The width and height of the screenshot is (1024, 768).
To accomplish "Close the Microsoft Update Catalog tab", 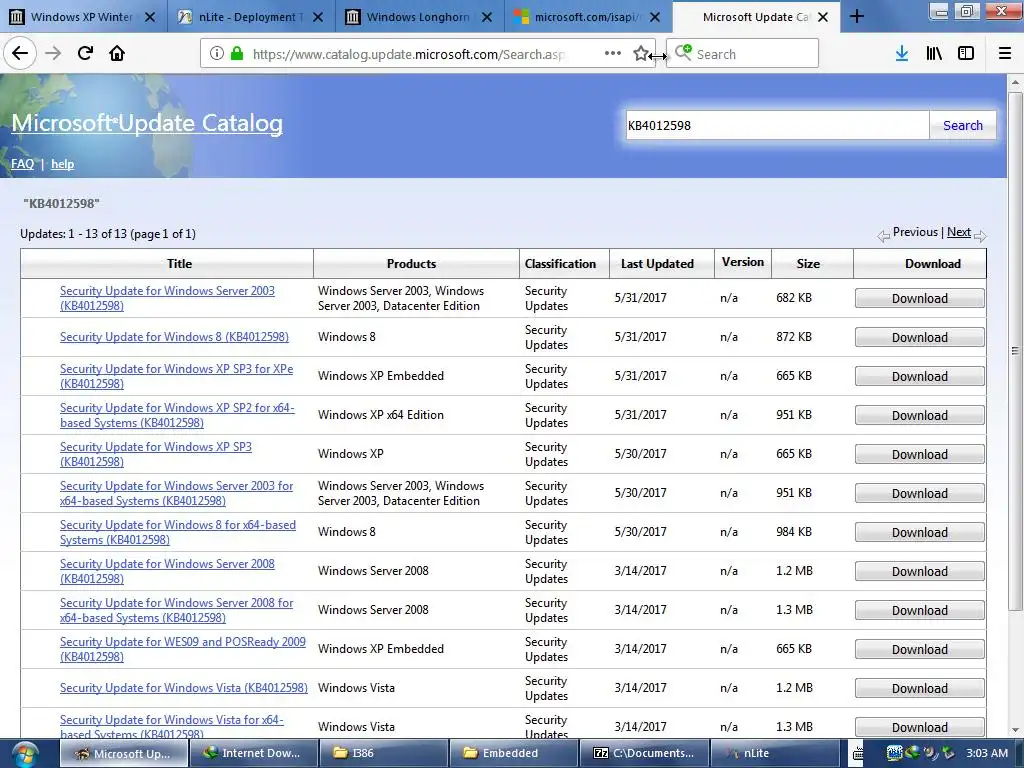I will click(823, 17).
